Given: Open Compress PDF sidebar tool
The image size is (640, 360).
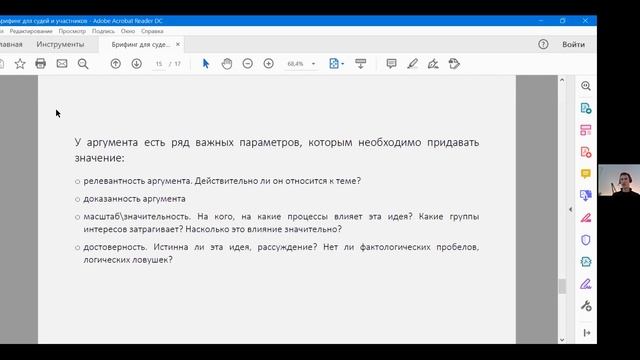Looking at the screenshot, I should 586,262.
